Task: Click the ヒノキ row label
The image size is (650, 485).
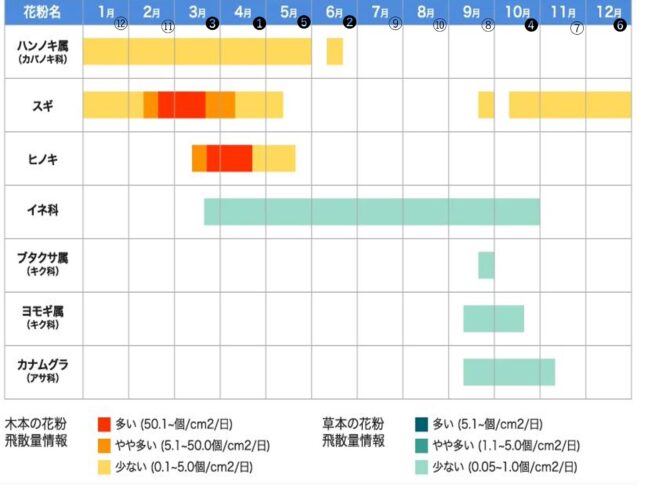Action: [x=42, y=159]
